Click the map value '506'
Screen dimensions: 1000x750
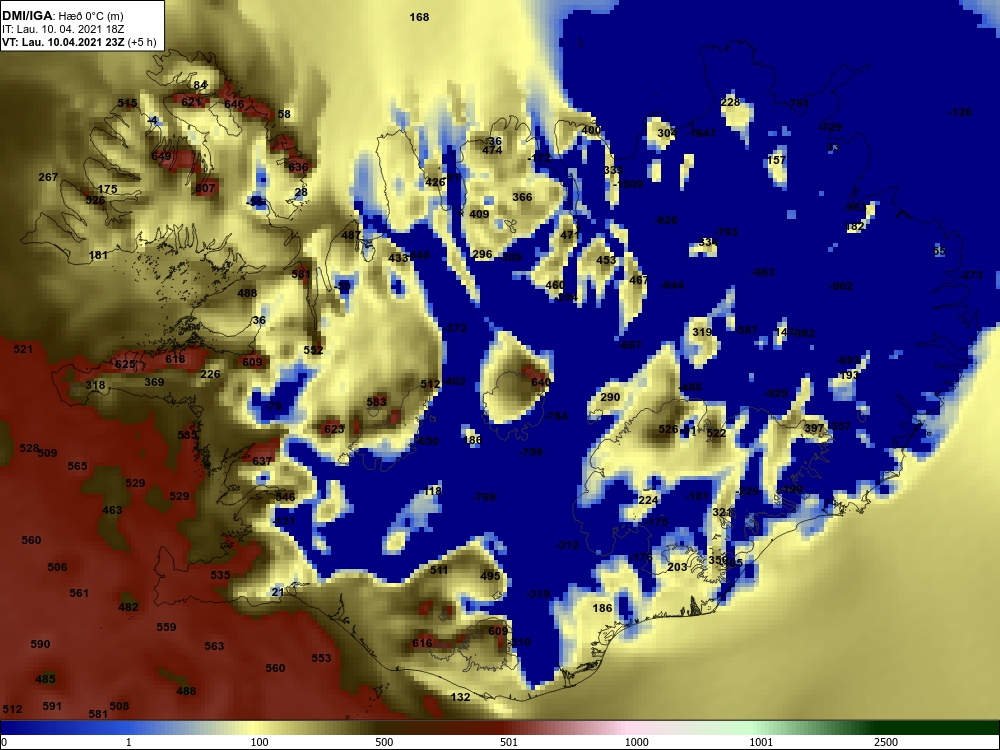[x=57, y=567]
